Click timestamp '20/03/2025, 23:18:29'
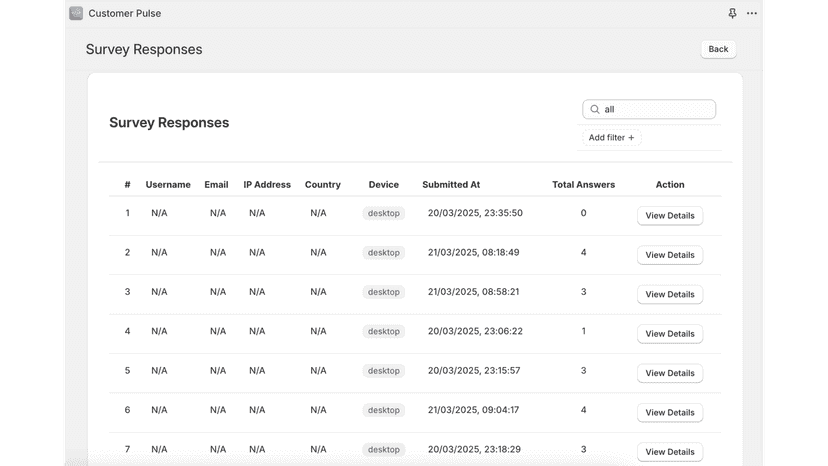This screenshot has width=828, height=466. tap(474, 449)
